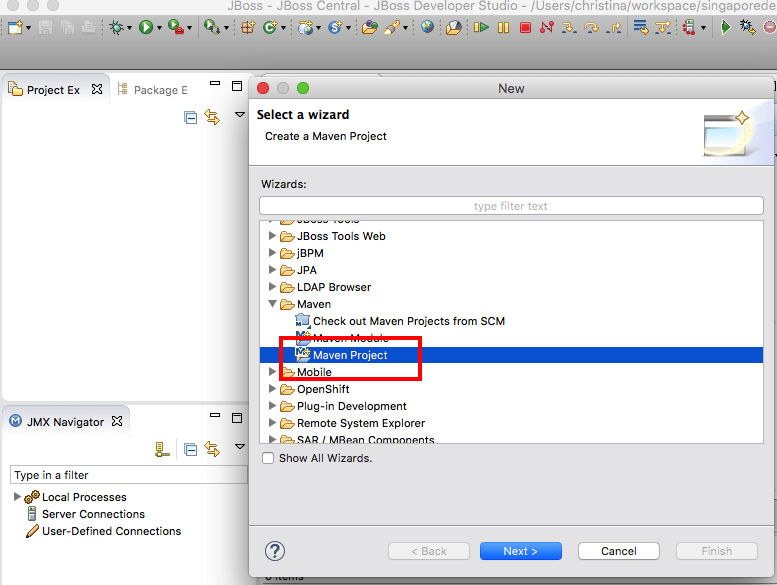Click the JMX Navigator filter text field

(129, 475)
